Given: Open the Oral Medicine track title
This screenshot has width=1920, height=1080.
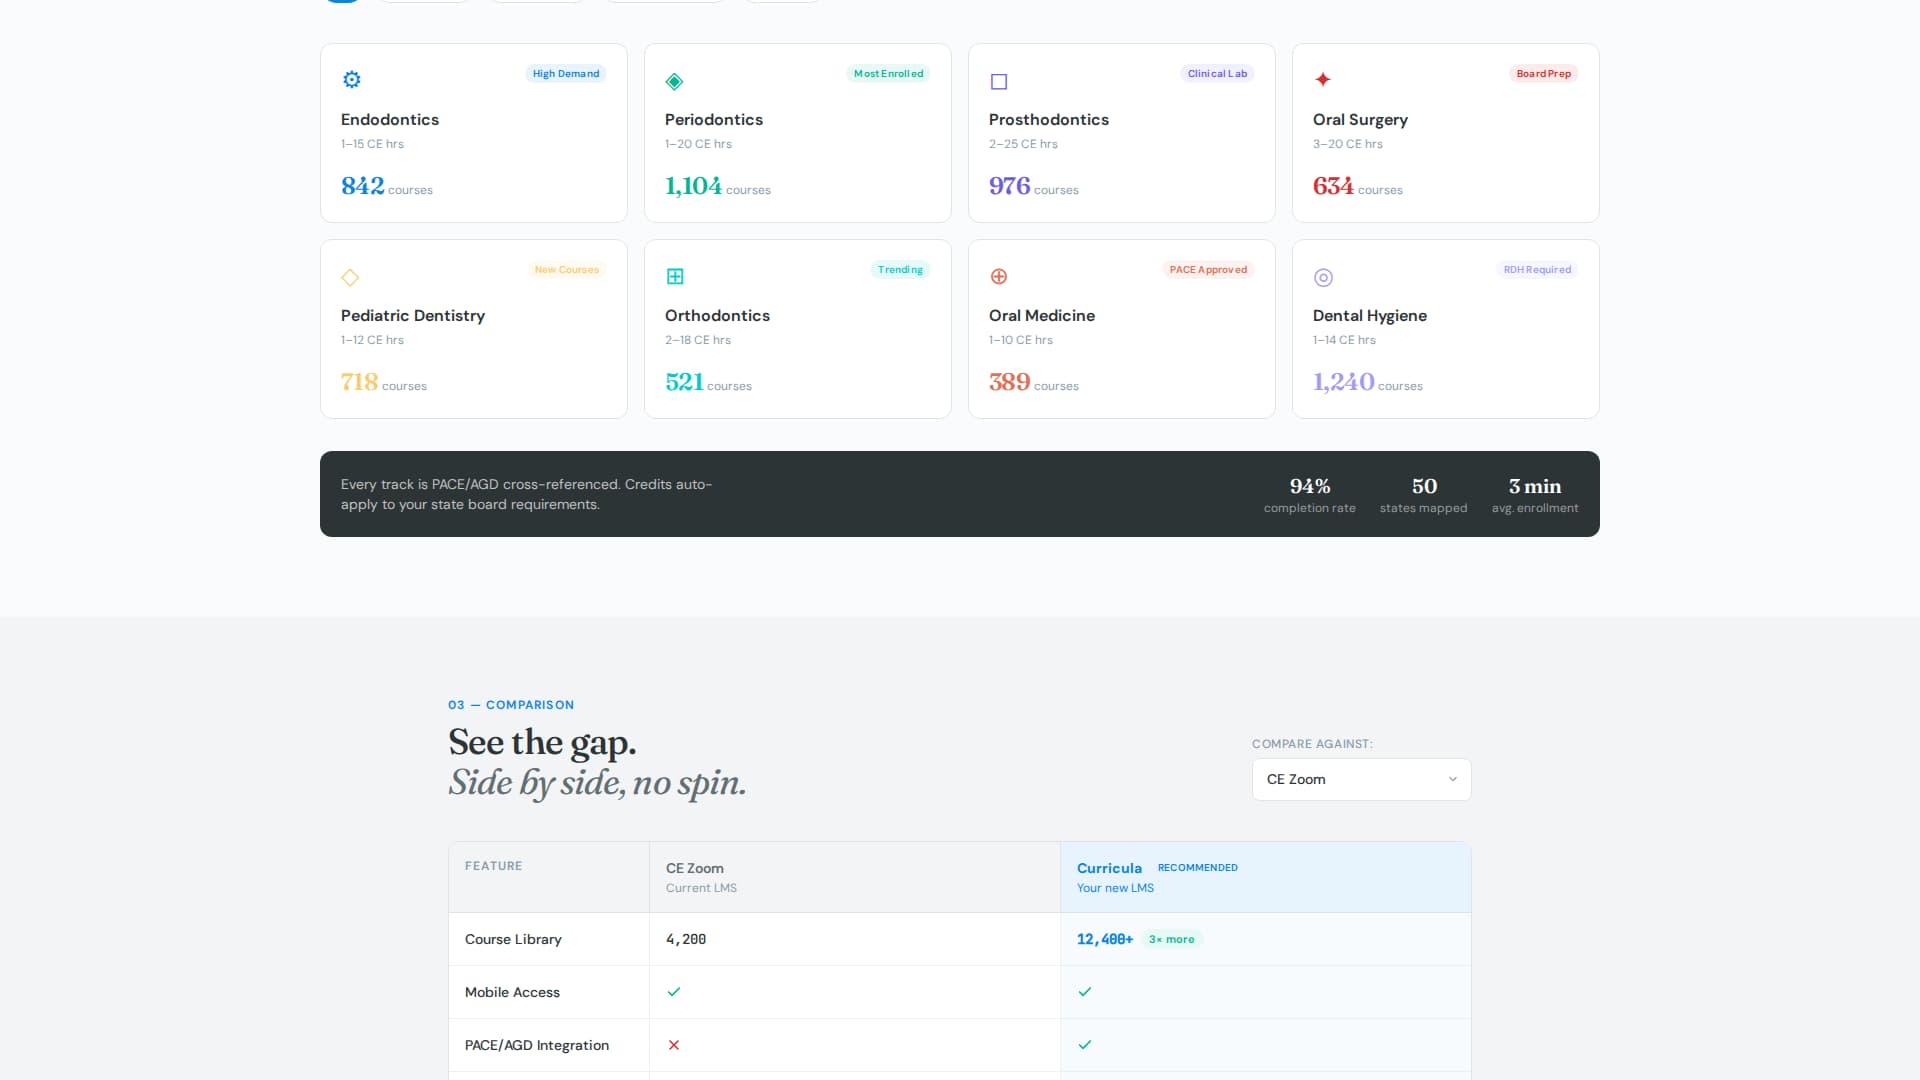Looking at the screenshot, I should (1042, 315).
